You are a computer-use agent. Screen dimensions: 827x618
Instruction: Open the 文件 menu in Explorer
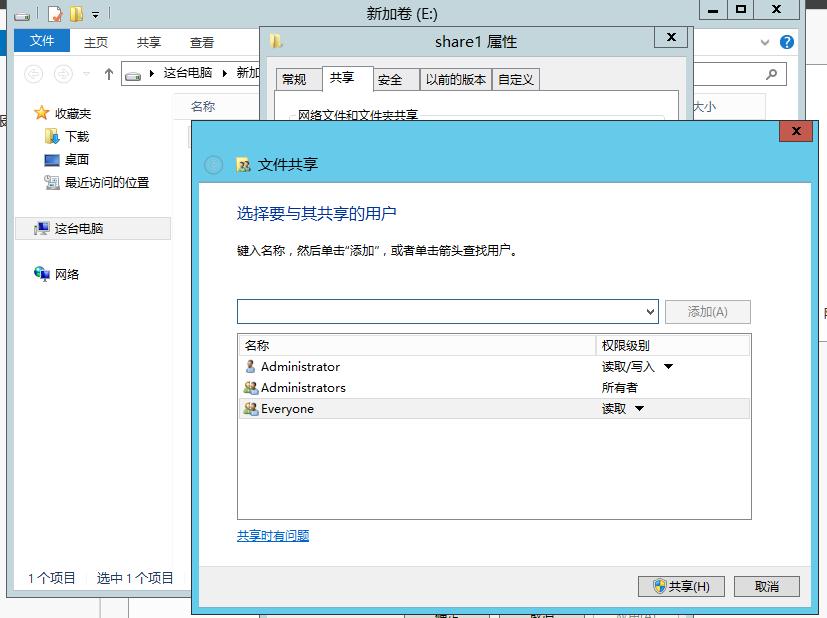tap(41, 41)
